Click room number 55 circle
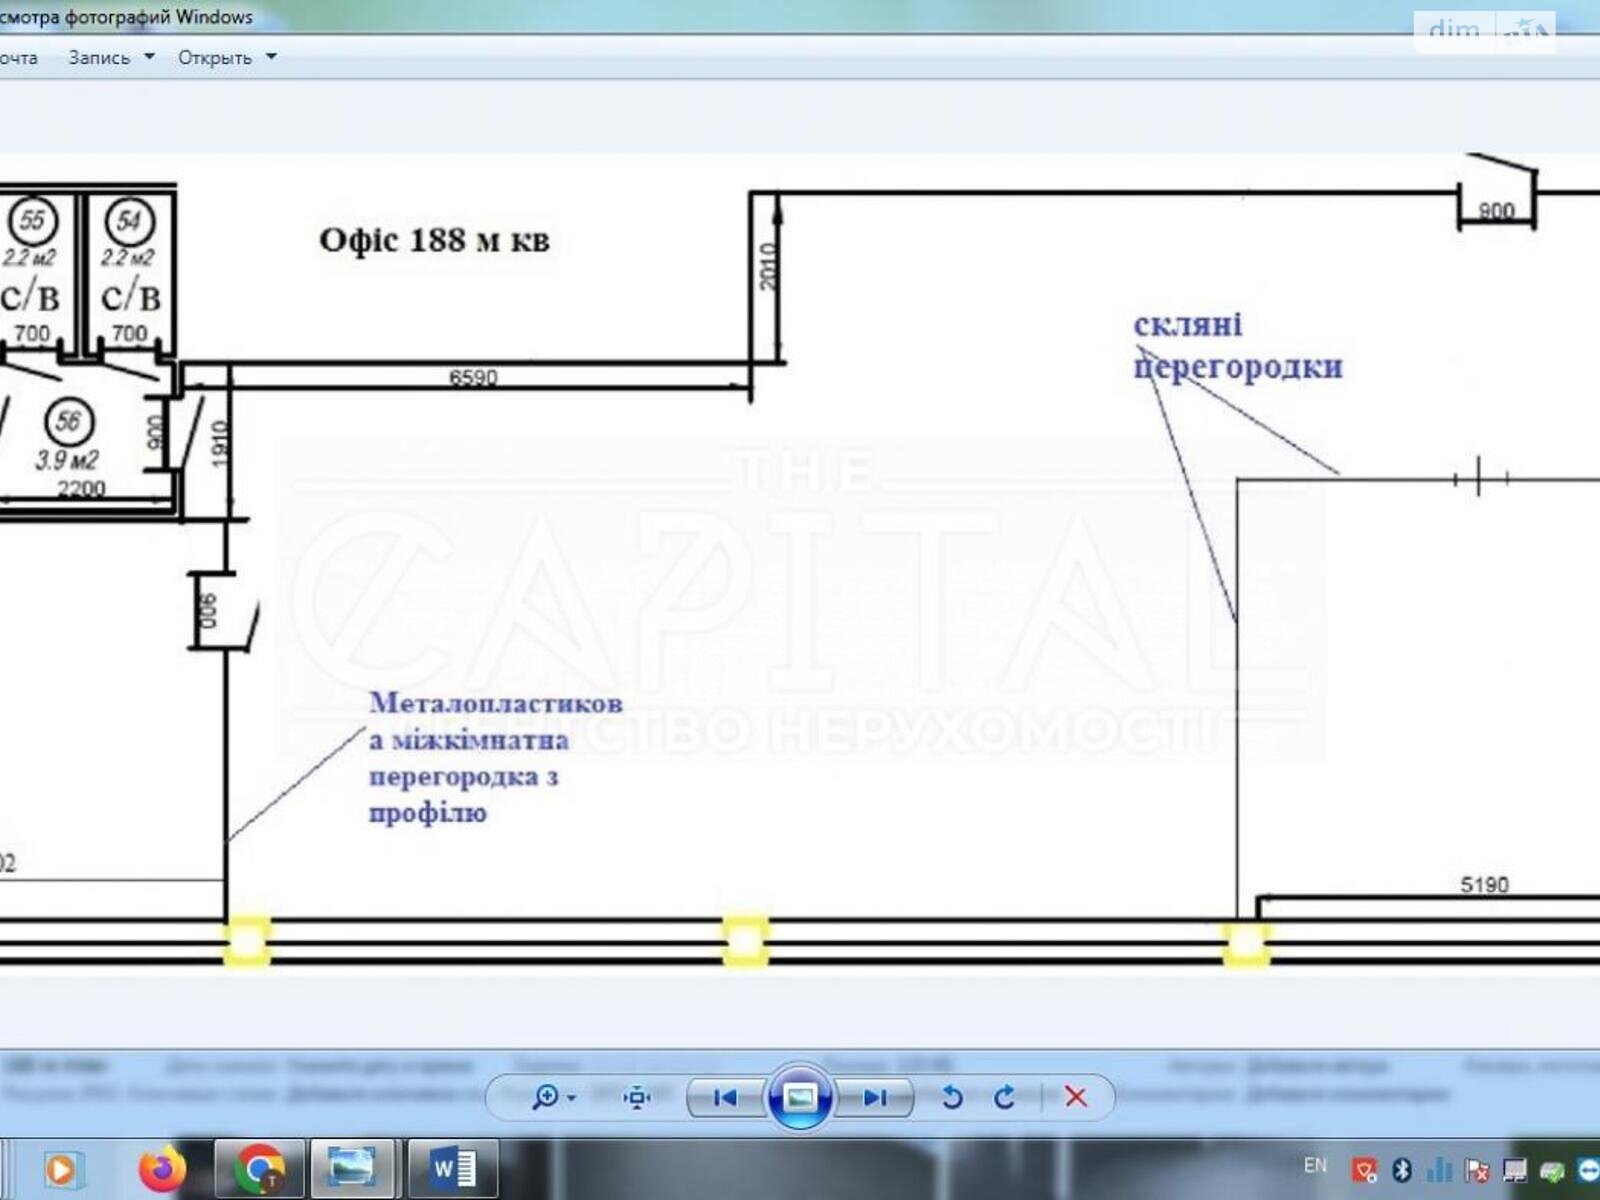This screenshot has width=1600, height=1200. [33, 220]
